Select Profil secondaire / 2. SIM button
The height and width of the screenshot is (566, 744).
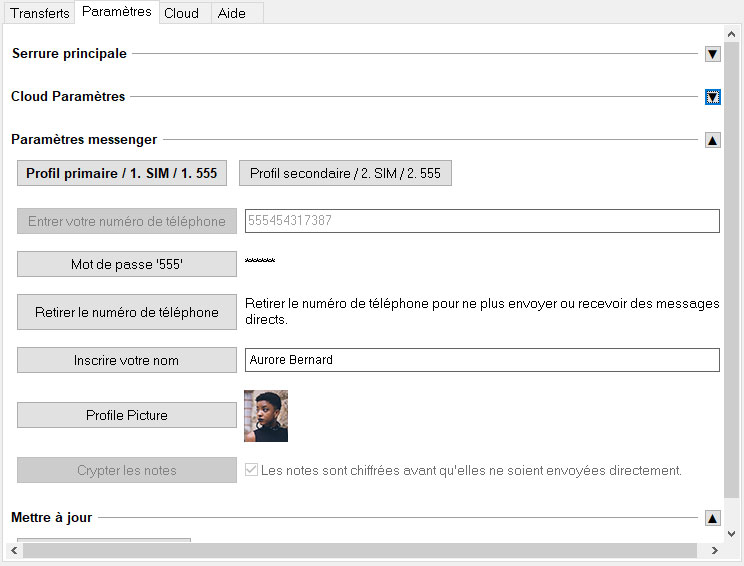click(x=345, y=173)
